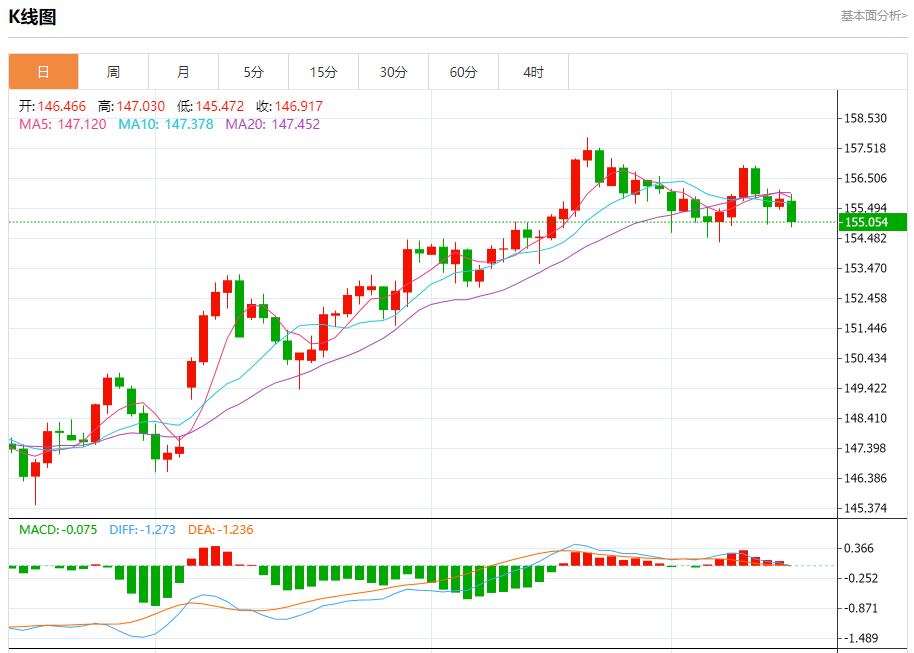Screen dimensions: 914x653
Task: Click the 158.530 price axis label
Action: tap(866, 118)
